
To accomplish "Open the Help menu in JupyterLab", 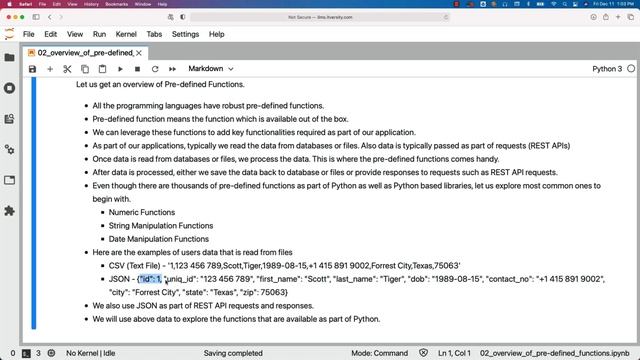I will pyautogui.click(x=217, y=34).
